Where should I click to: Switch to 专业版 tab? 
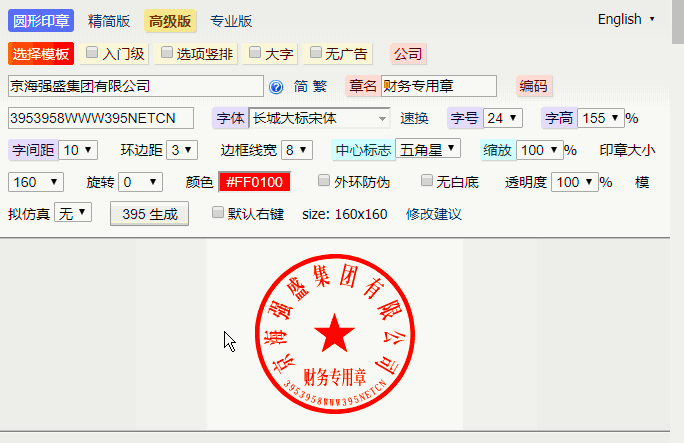(231, 21)
